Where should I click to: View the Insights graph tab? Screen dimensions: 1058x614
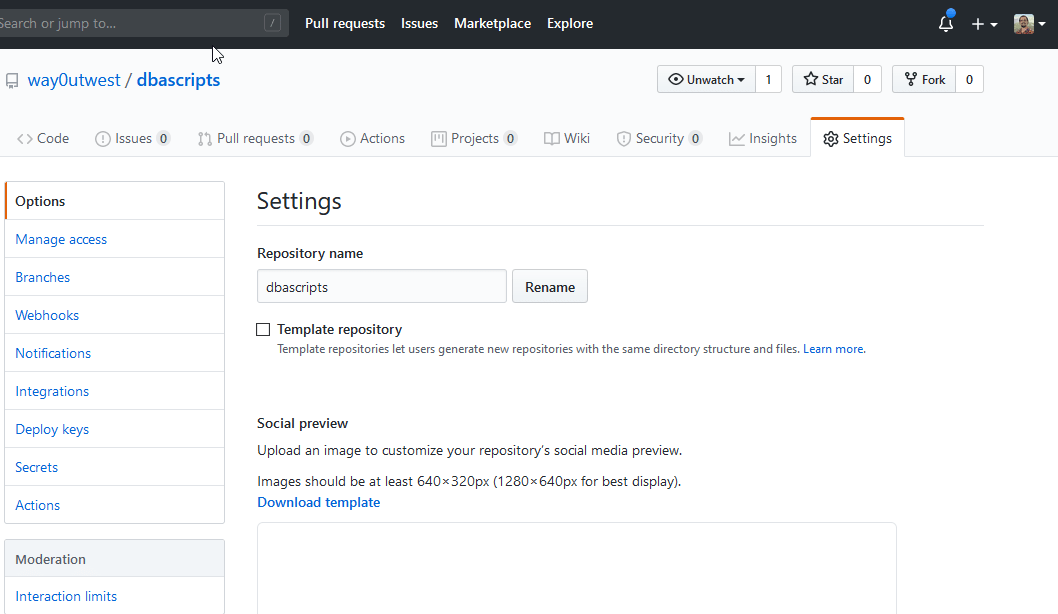(x=763, y=139)
